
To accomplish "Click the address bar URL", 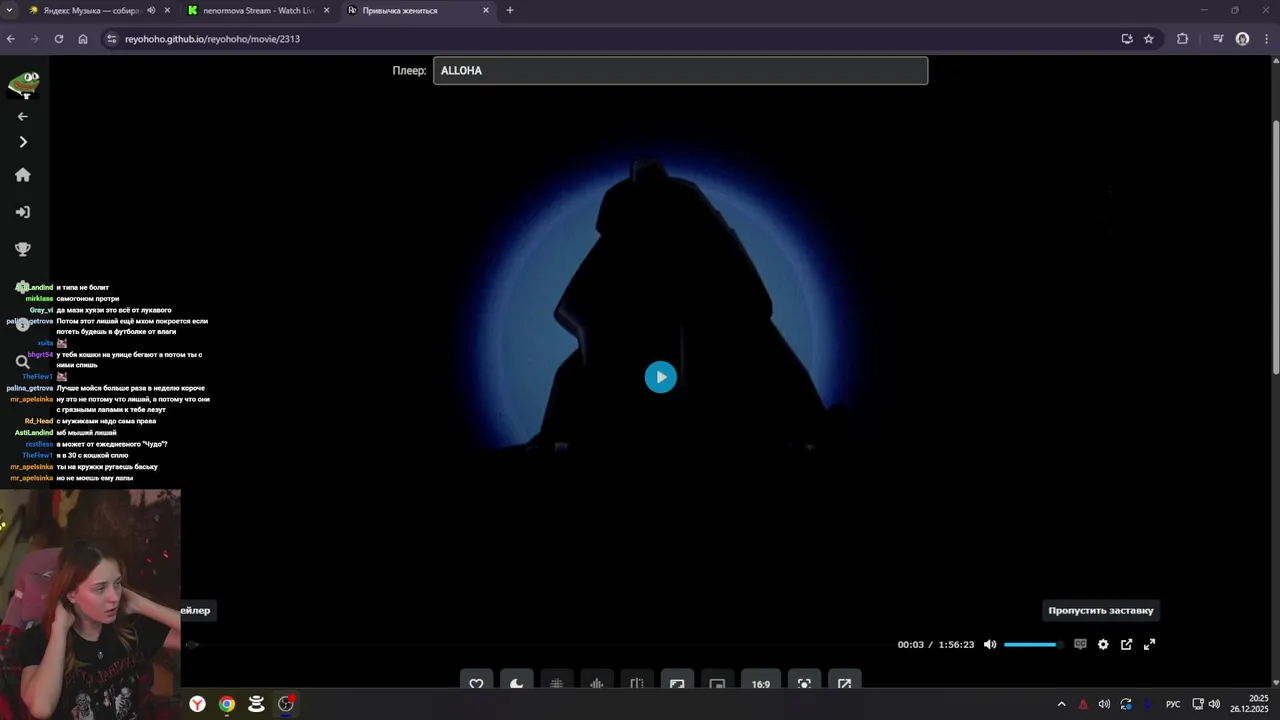I will 212,39.
